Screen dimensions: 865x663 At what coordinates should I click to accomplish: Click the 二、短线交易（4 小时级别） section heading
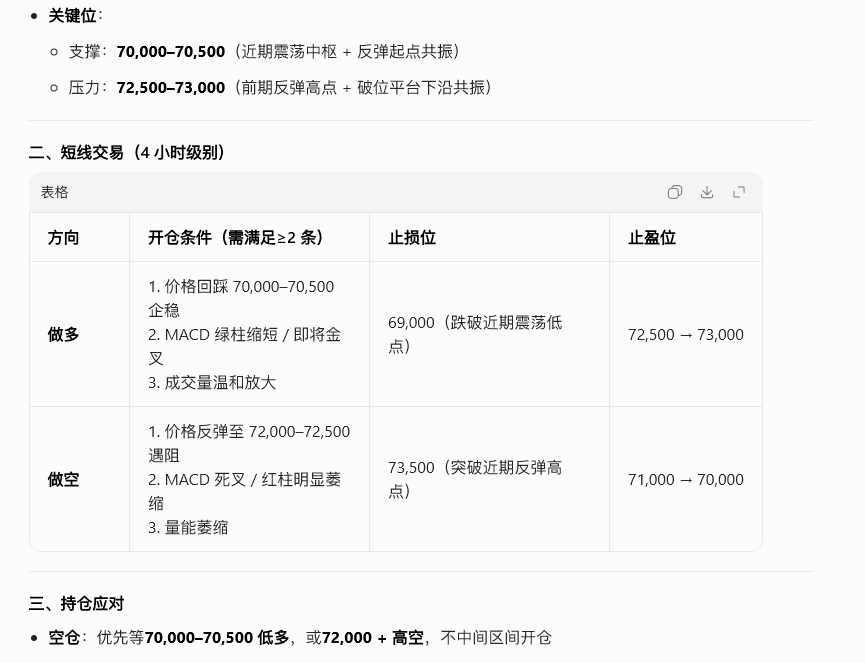tap(127, 152)
